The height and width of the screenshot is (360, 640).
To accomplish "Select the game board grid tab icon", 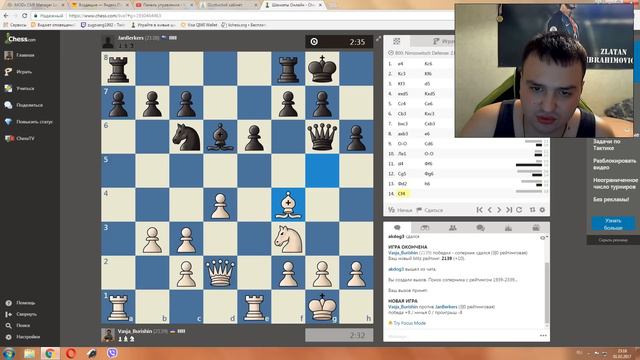I will pos(396,41).
